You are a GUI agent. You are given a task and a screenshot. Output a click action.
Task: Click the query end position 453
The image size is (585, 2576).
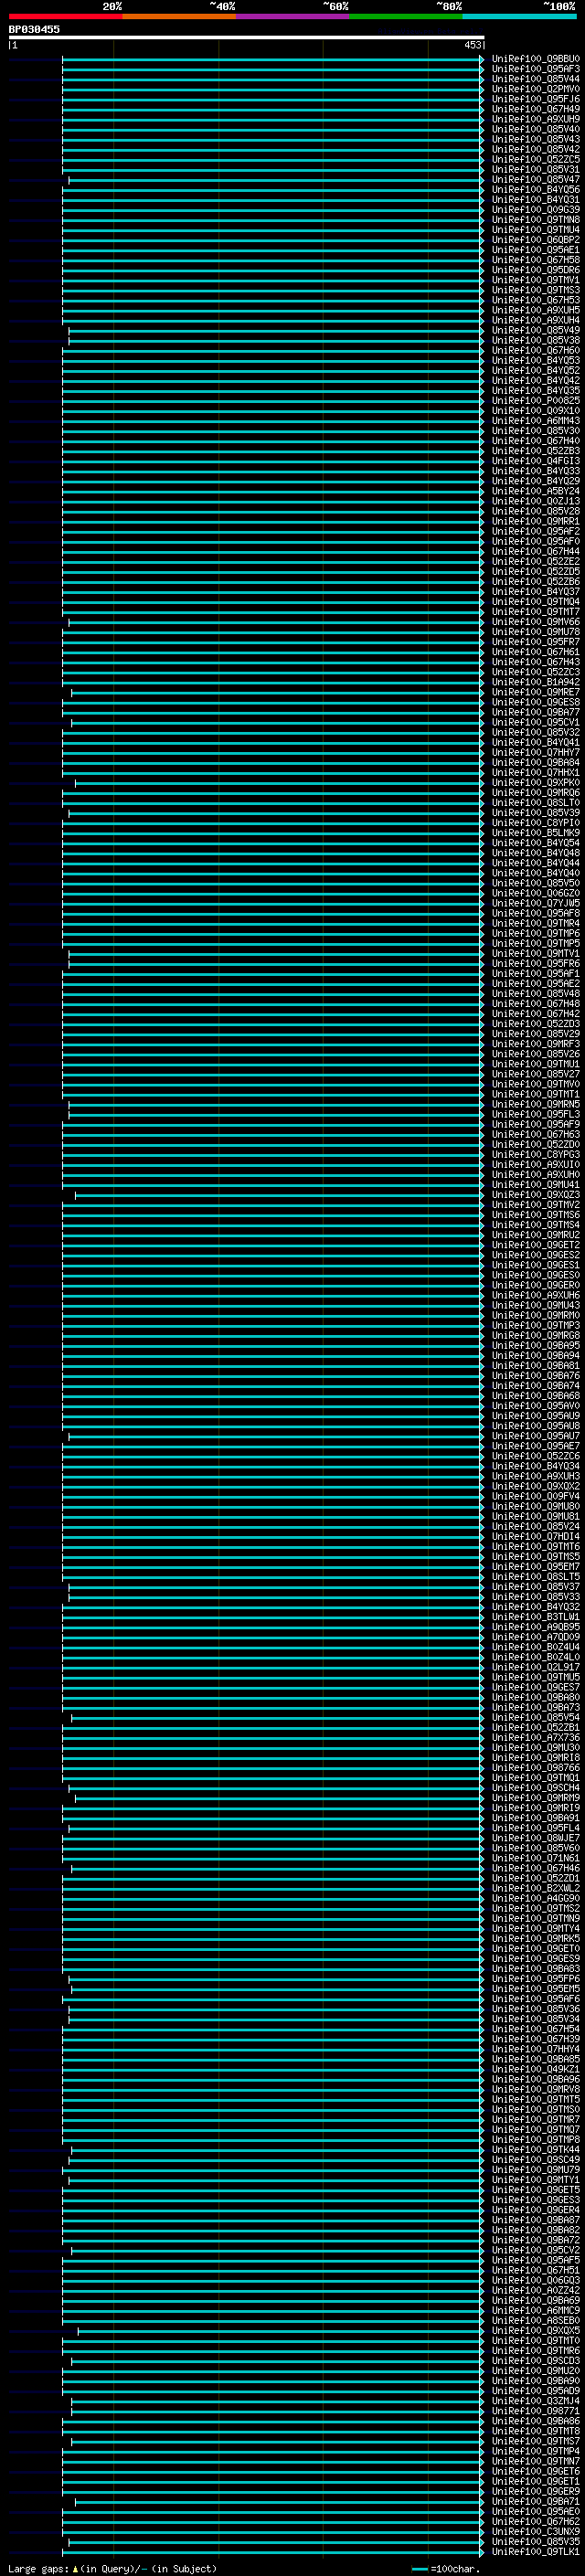[473, 45]
